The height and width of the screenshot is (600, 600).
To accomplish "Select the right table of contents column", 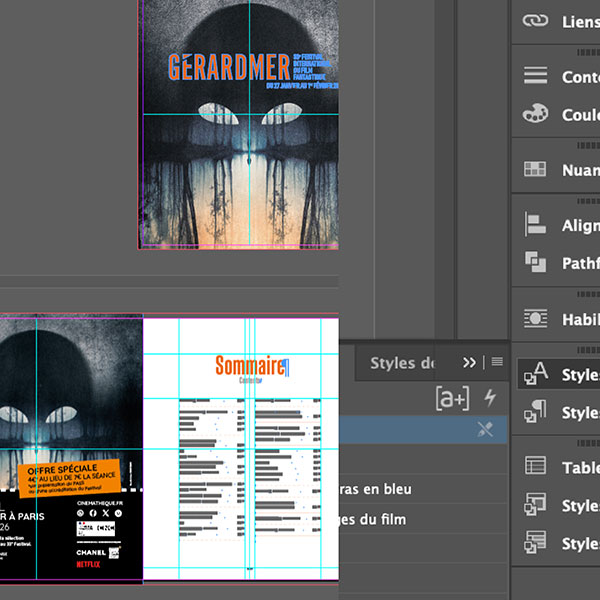I will coord(288,466).
